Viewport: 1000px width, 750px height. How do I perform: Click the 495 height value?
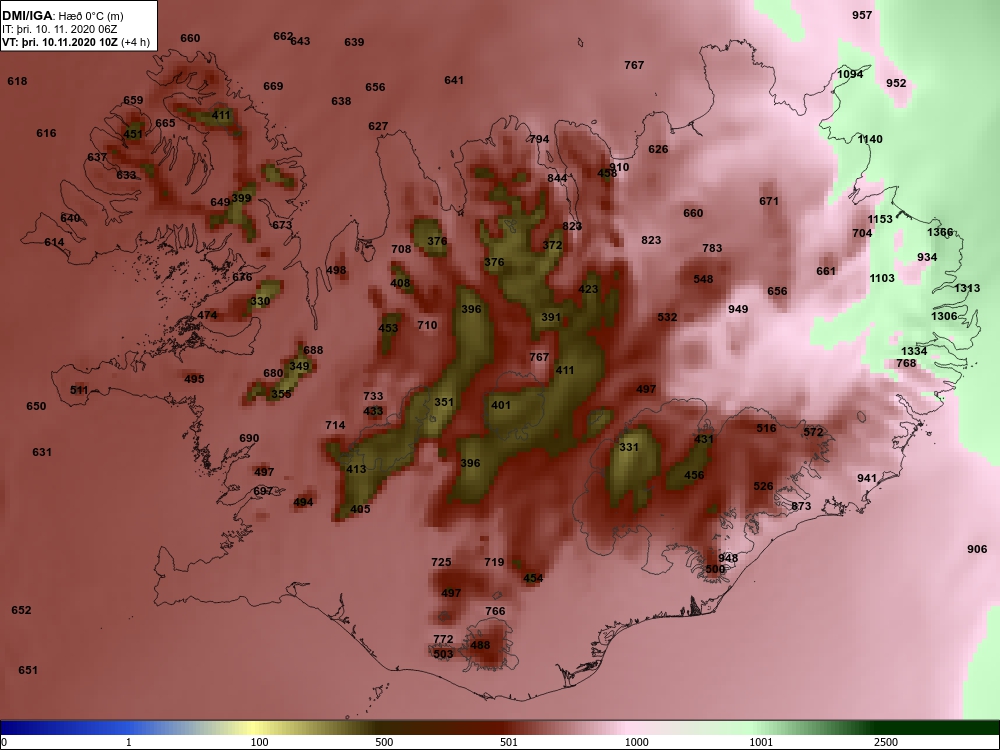click(194, 379)
